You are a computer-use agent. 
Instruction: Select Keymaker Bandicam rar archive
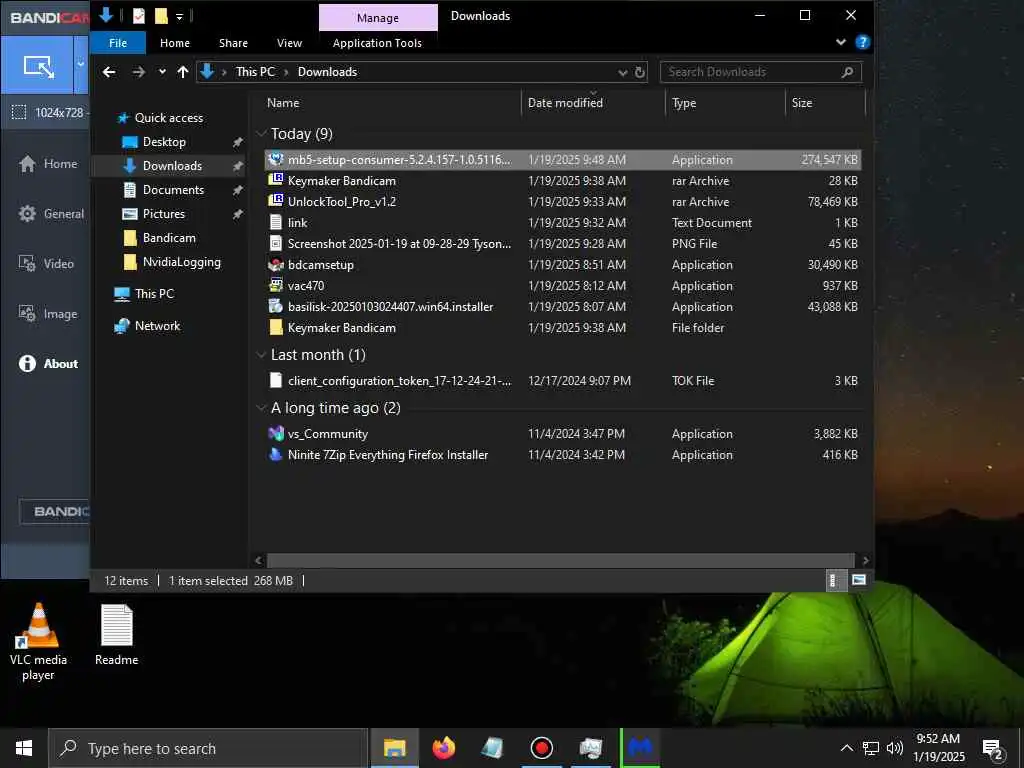tap(562, 181)
